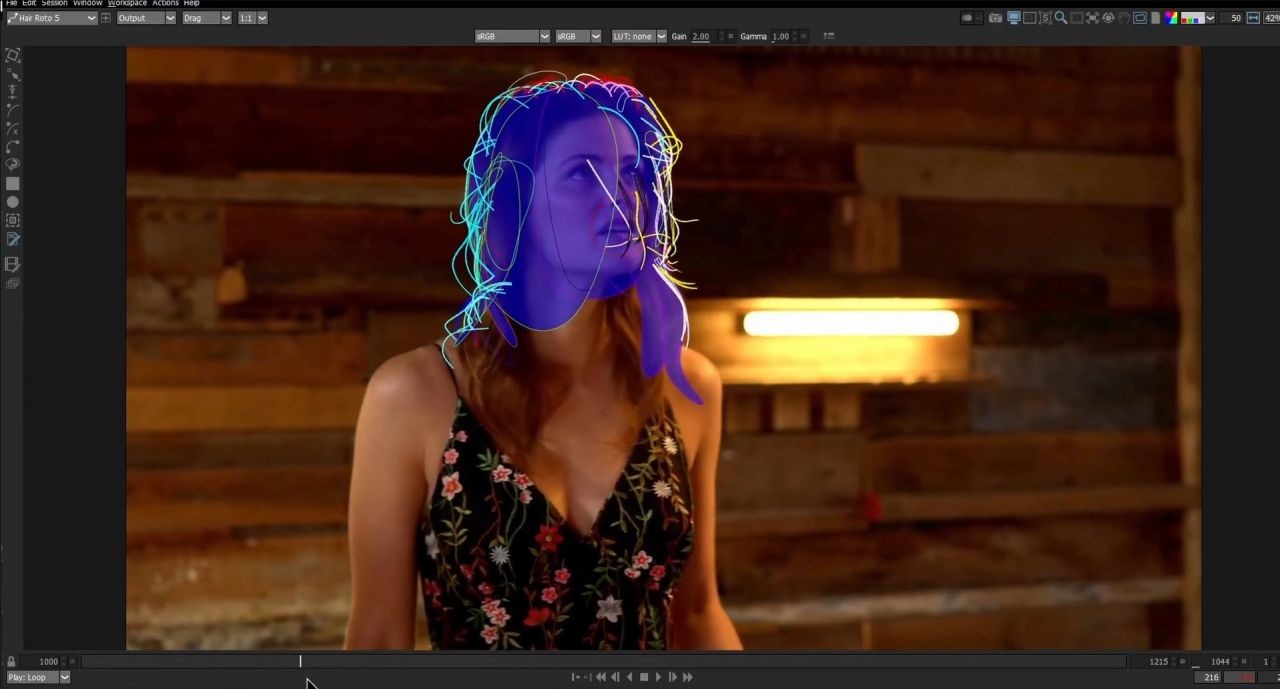The image size is (1280, 689).
Task: Select the Transform tool in left toolbar
Action: (x=13, y=55)
